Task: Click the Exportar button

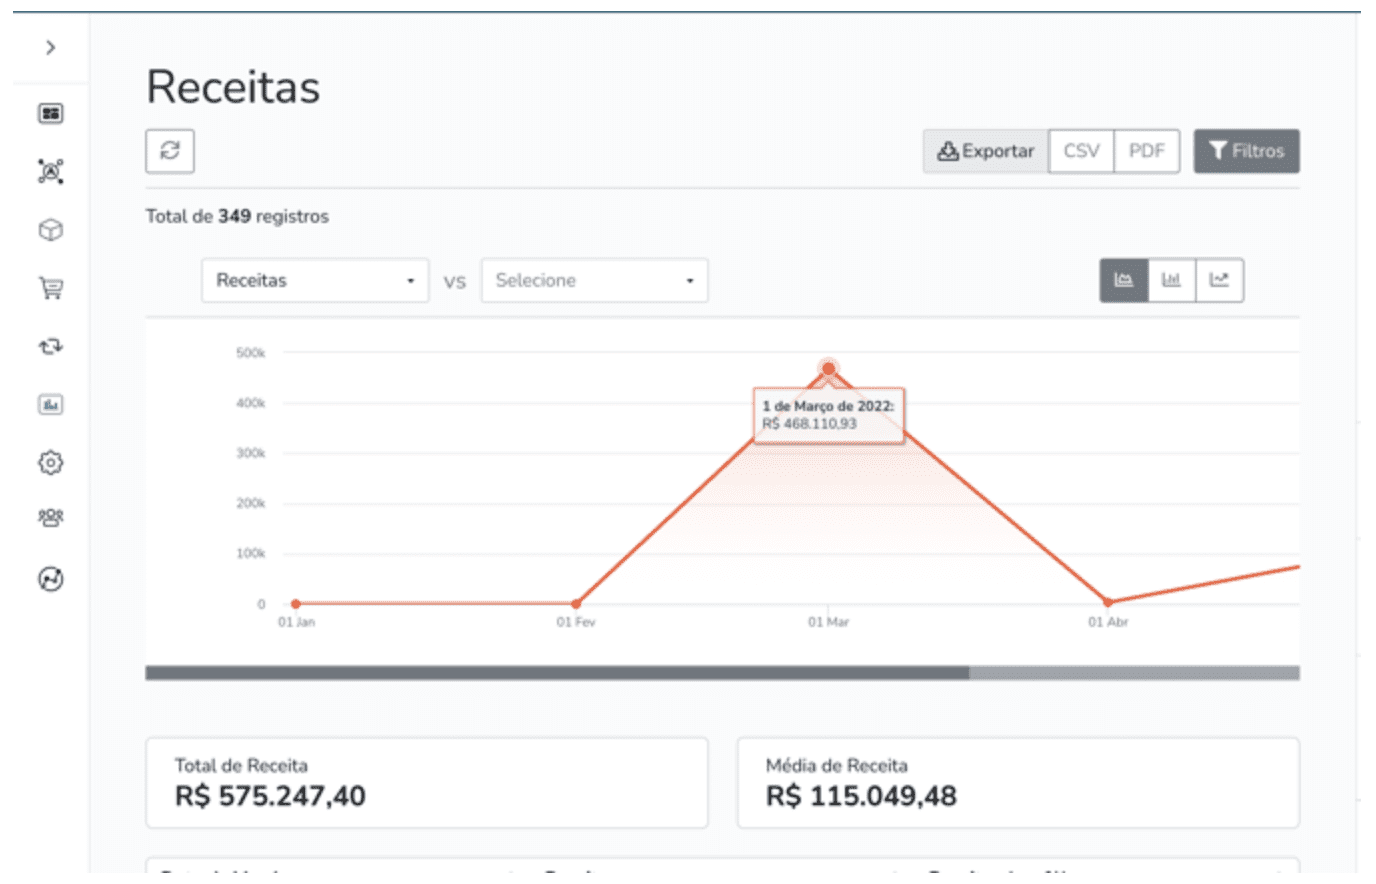Action: click(x=986, y=151)
